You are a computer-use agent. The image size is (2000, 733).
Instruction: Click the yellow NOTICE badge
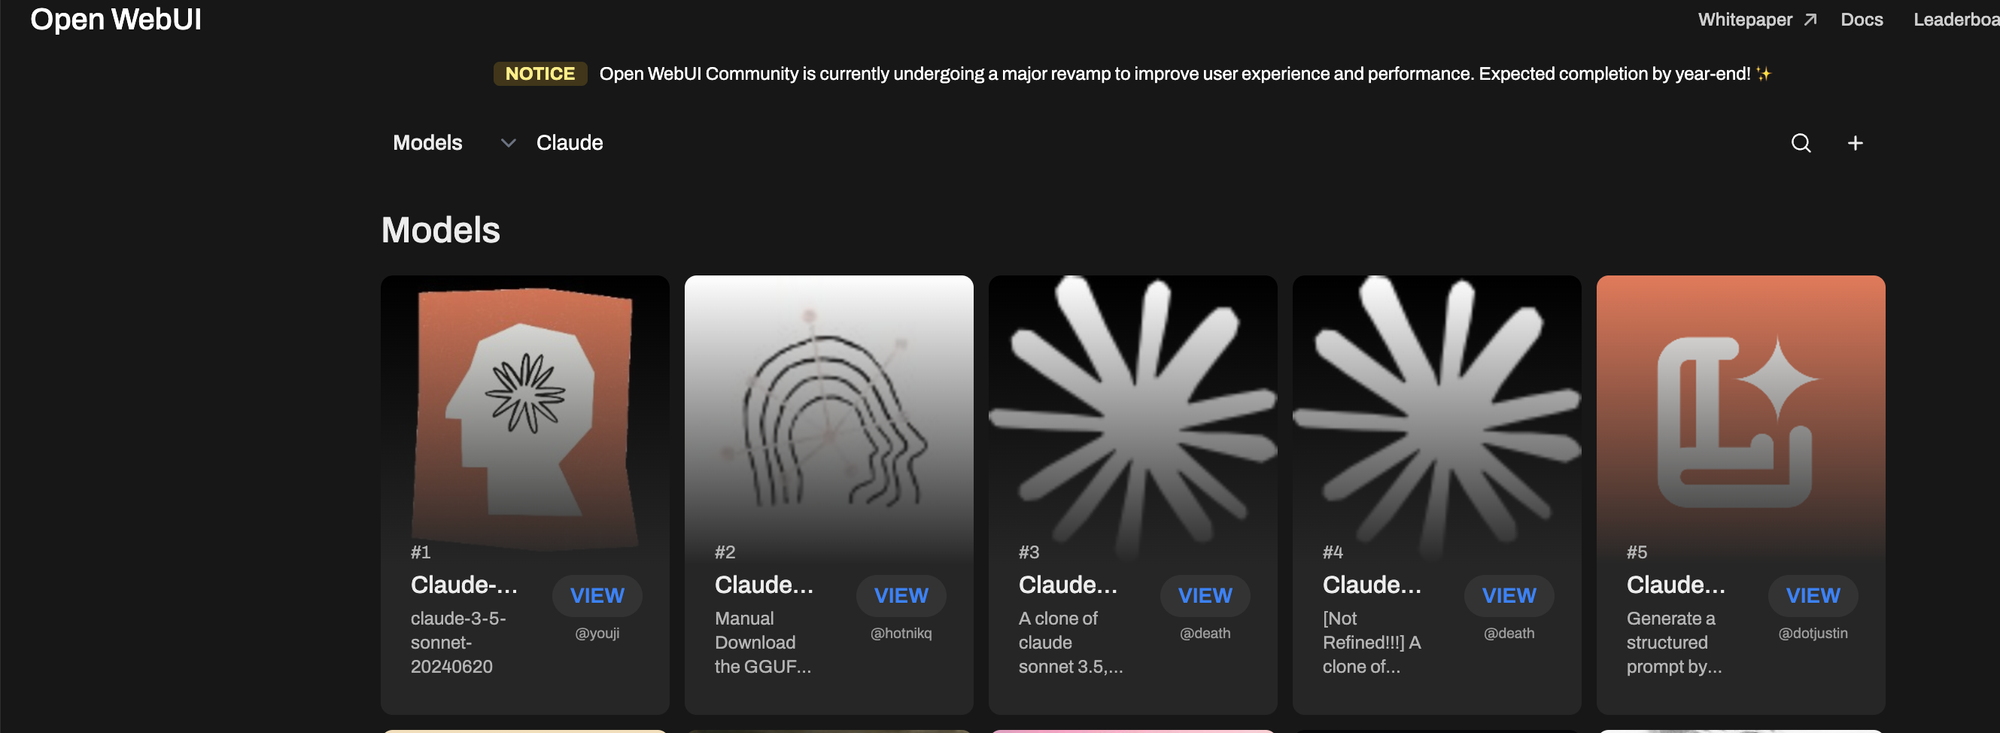pyautogui.click(x=540, y=74)
